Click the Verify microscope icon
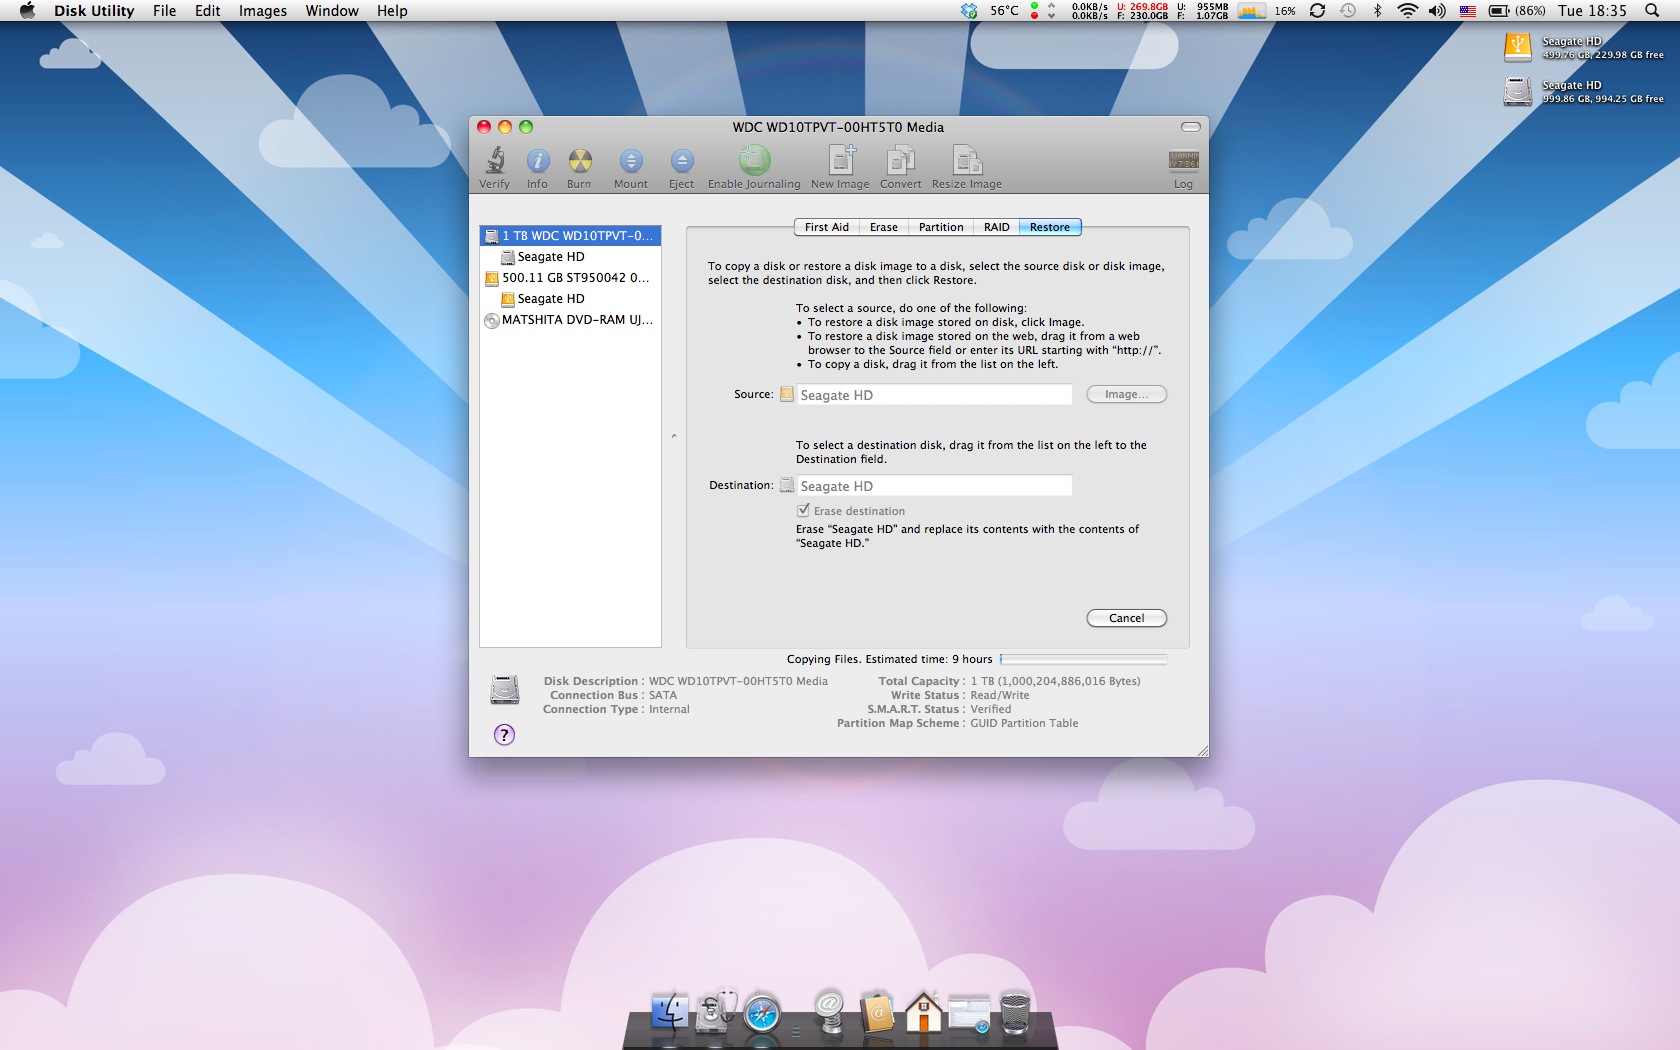The height and width of the screenshot is (1050, 1680). pyautogui.click(x=494, y=161)
